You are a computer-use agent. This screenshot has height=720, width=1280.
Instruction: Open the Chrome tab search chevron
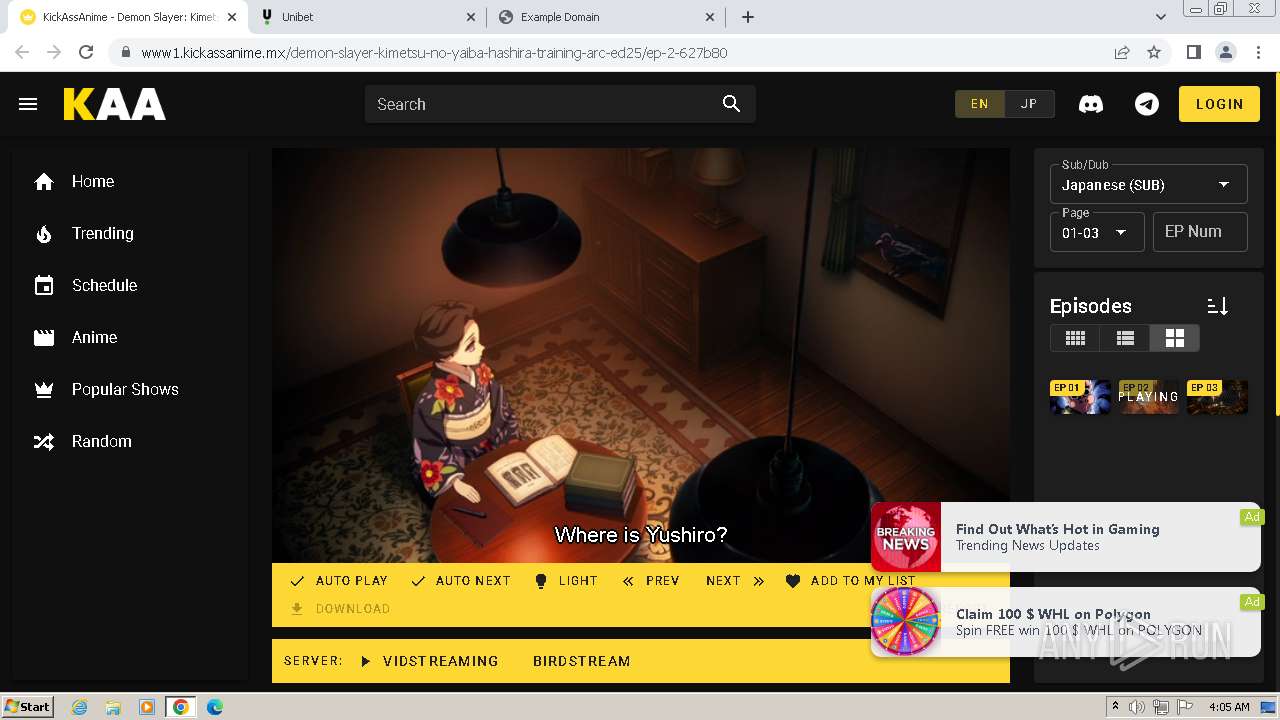pos(1161,17)
